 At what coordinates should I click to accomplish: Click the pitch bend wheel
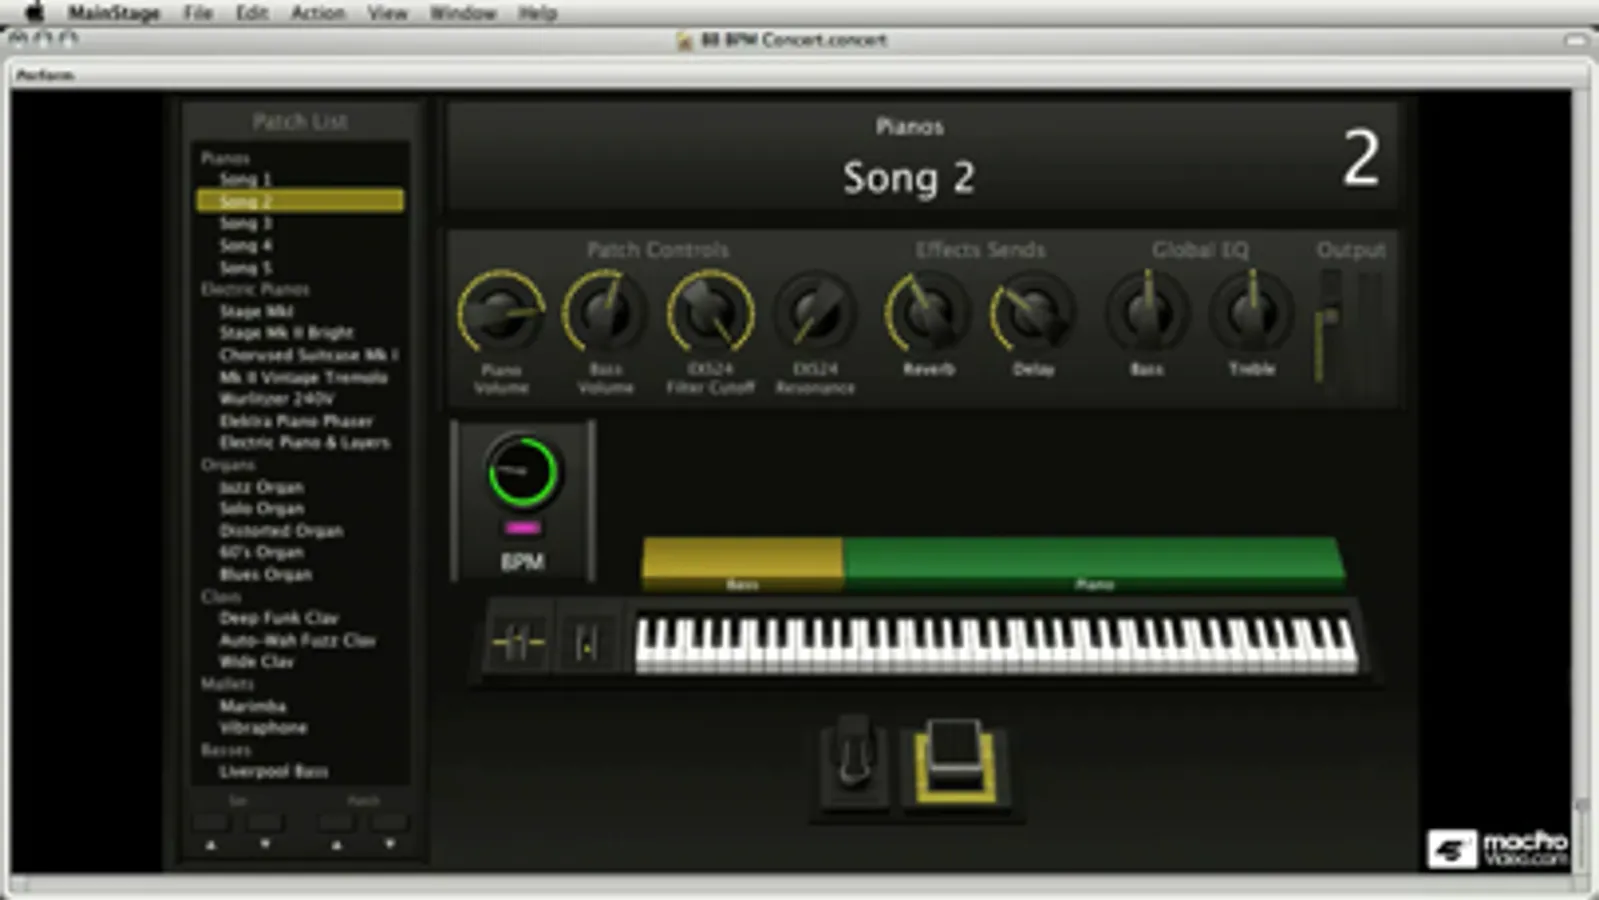coord(518,642)
